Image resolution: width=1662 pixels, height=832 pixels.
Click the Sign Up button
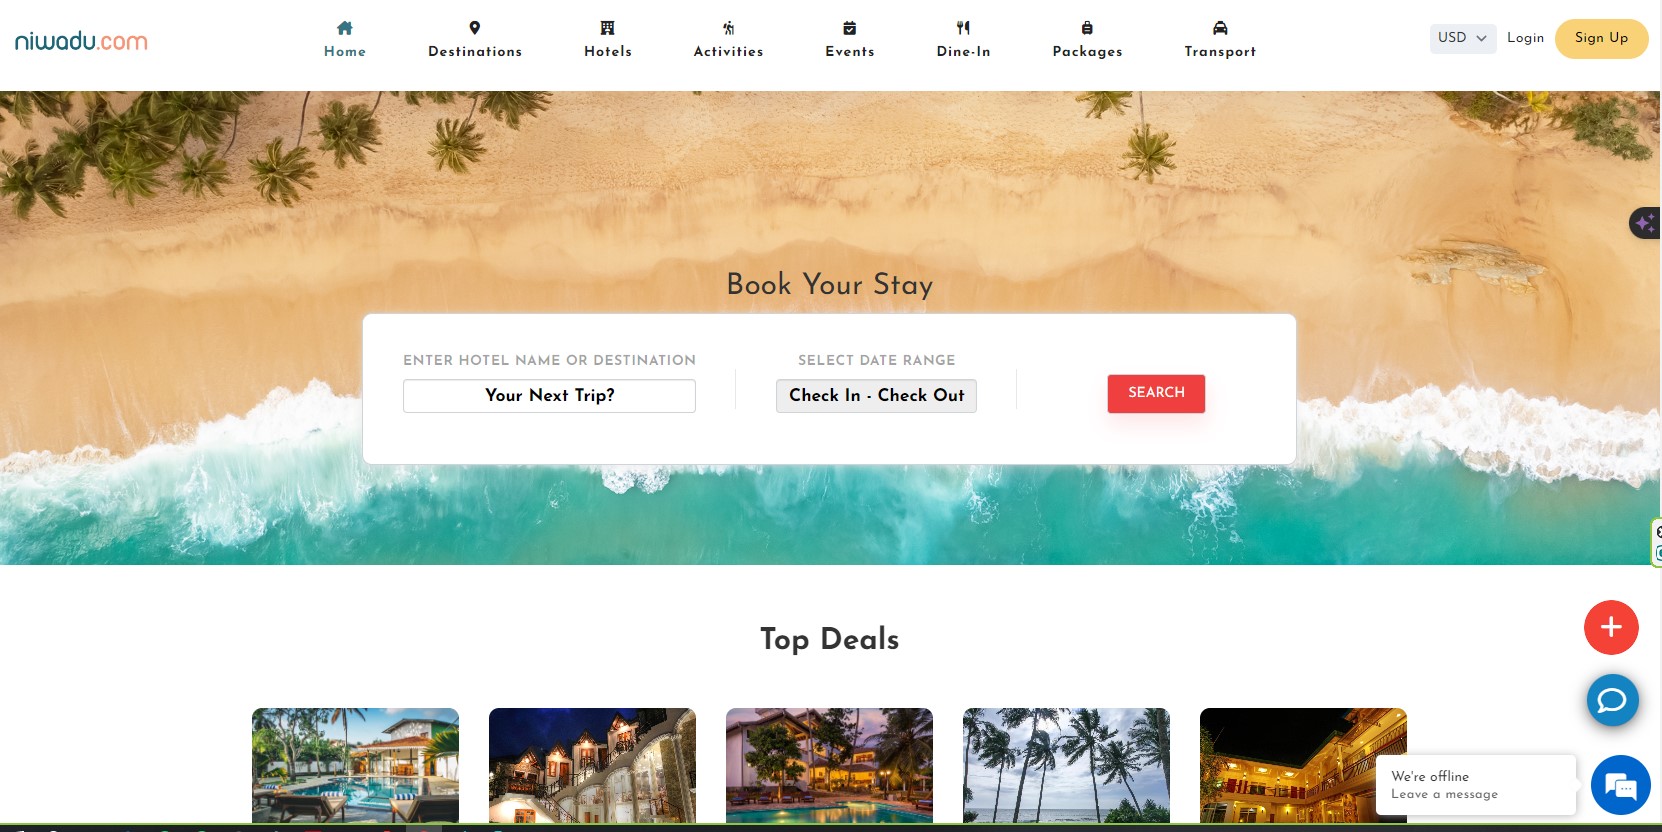[1601, 38]
